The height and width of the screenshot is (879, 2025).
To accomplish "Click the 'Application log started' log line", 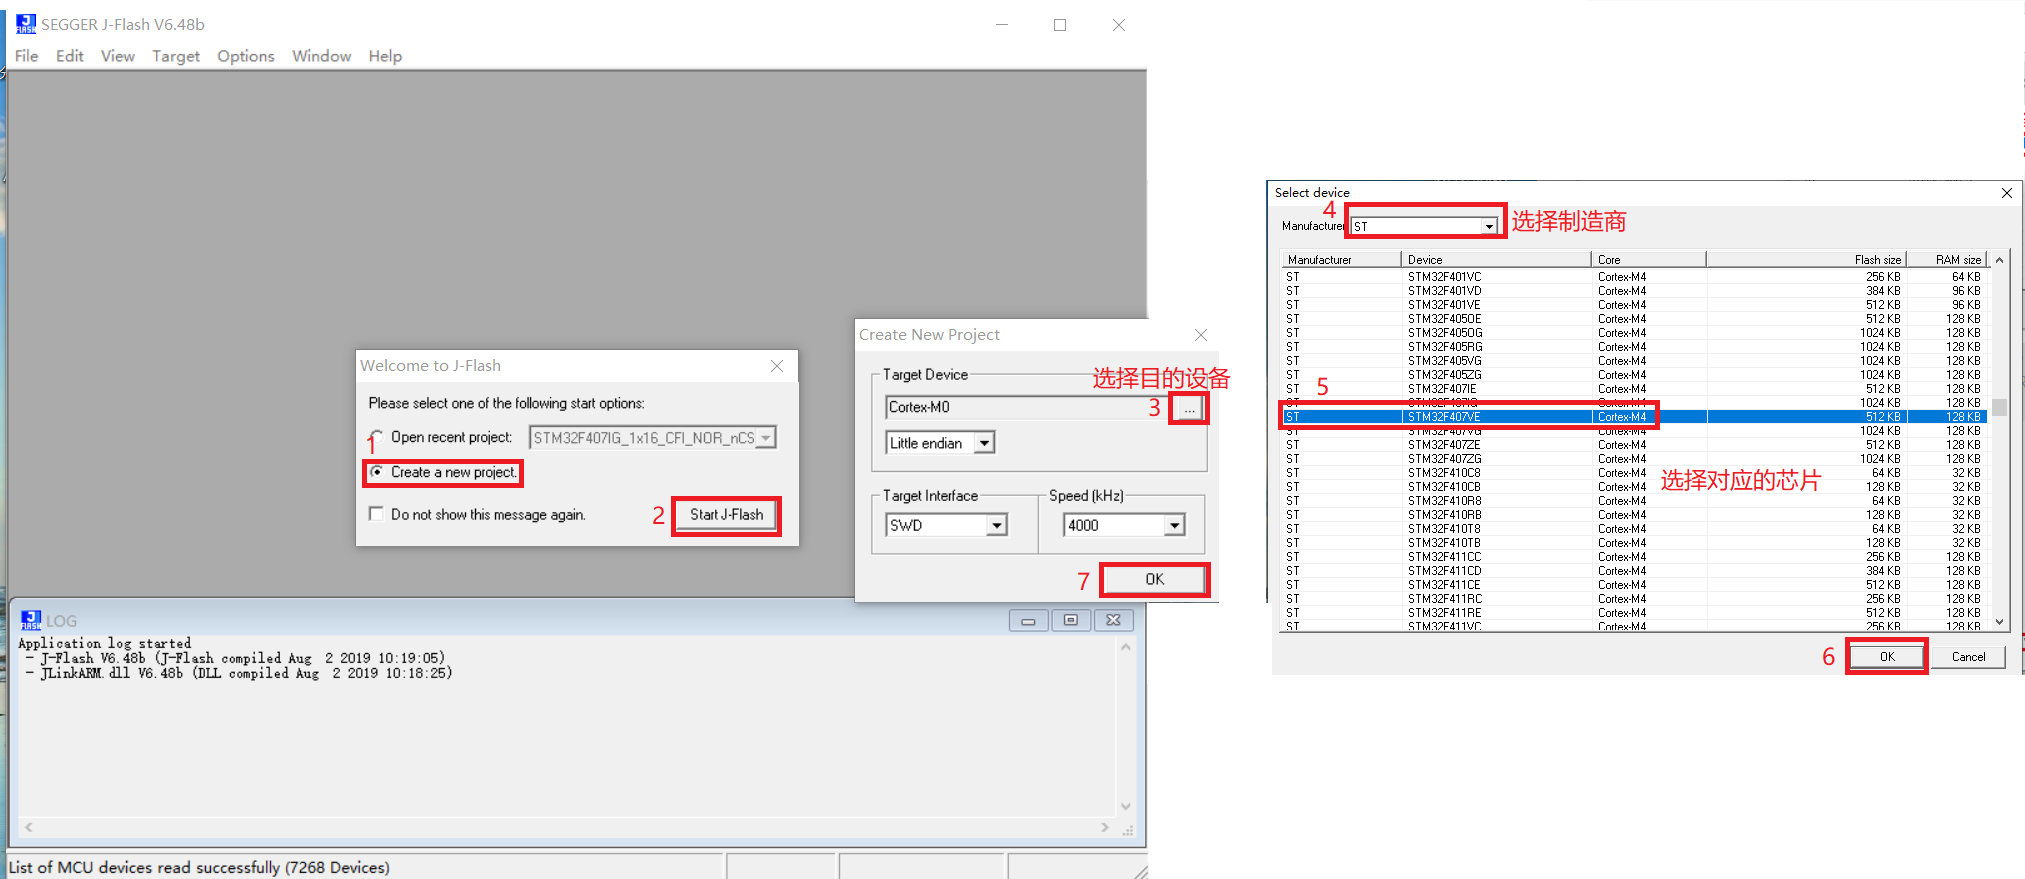I will (105, 643).
